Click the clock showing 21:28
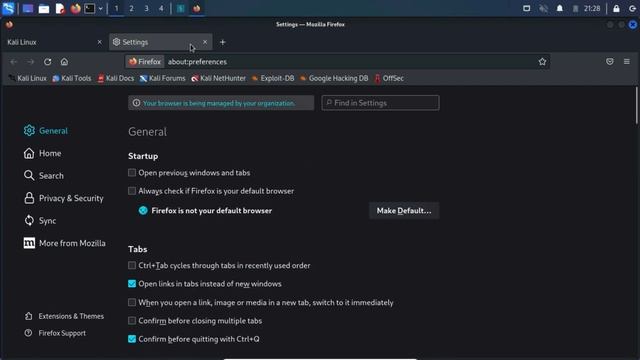The image size is (640, 360). [591, 8]
